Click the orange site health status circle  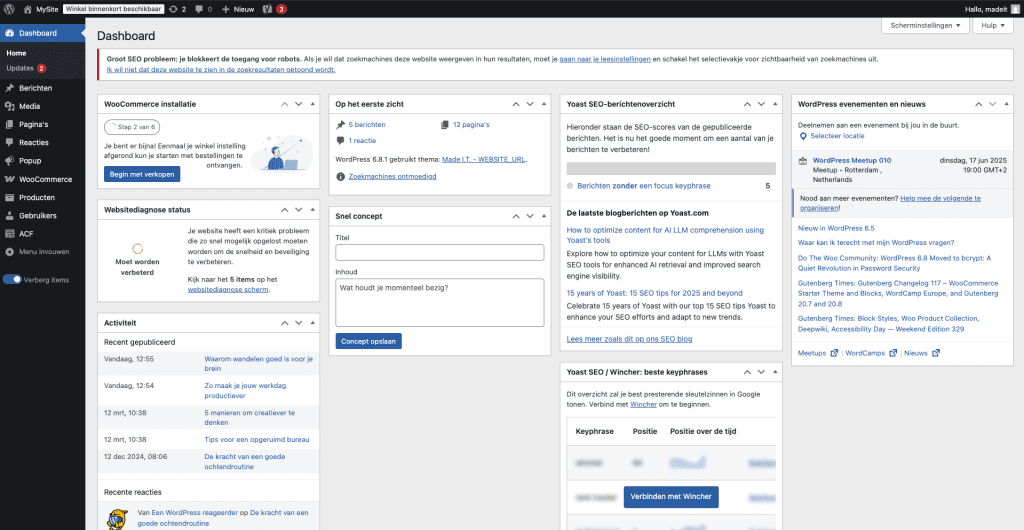click(x=137, y=248)
